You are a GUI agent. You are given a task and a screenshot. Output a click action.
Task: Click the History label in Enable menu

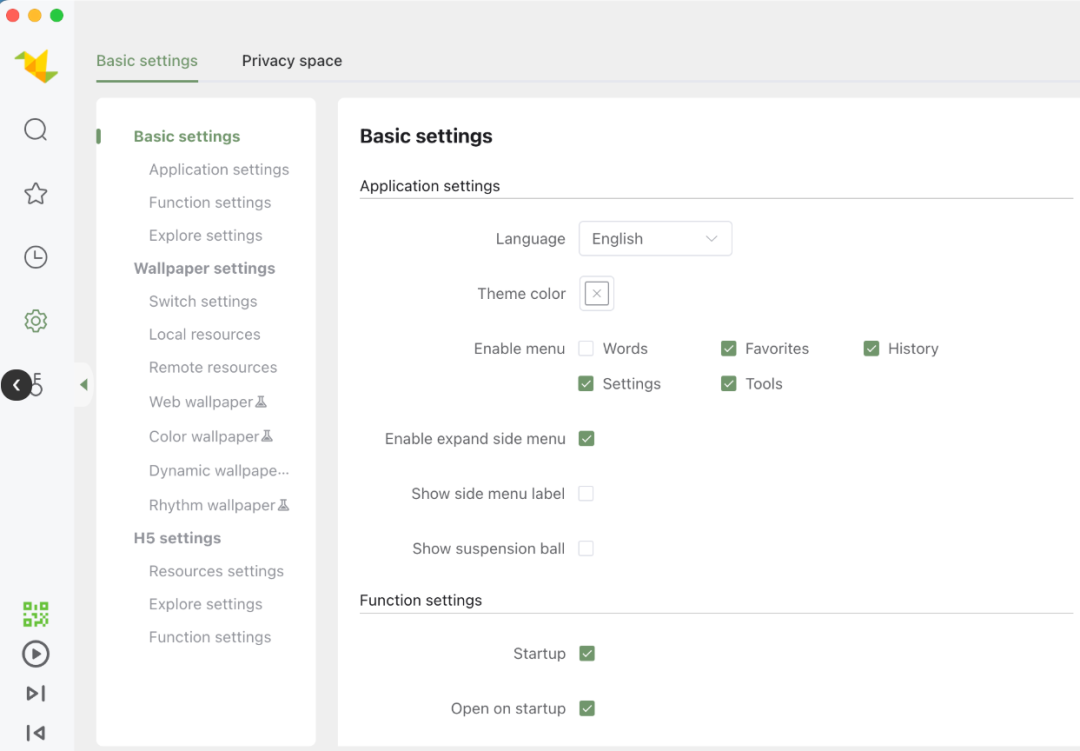[x=913, y=349]
